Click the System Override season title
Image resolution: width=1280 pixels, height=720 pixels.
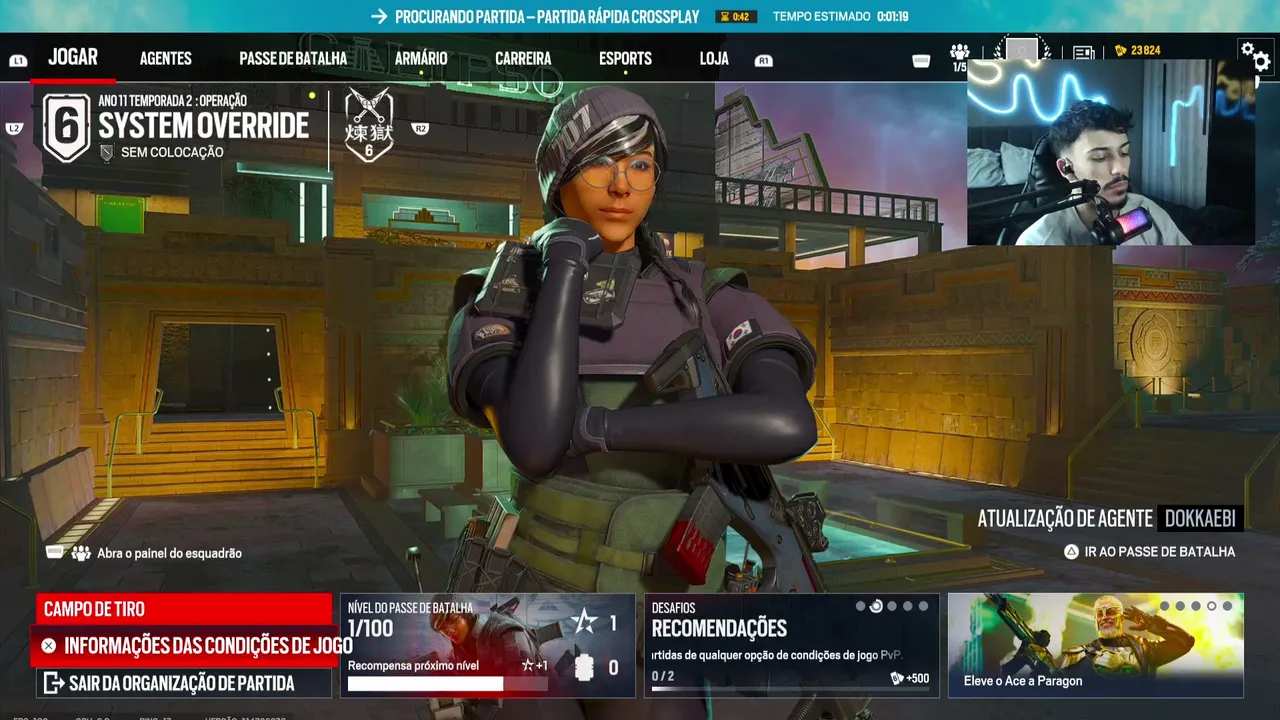(204, 126)
